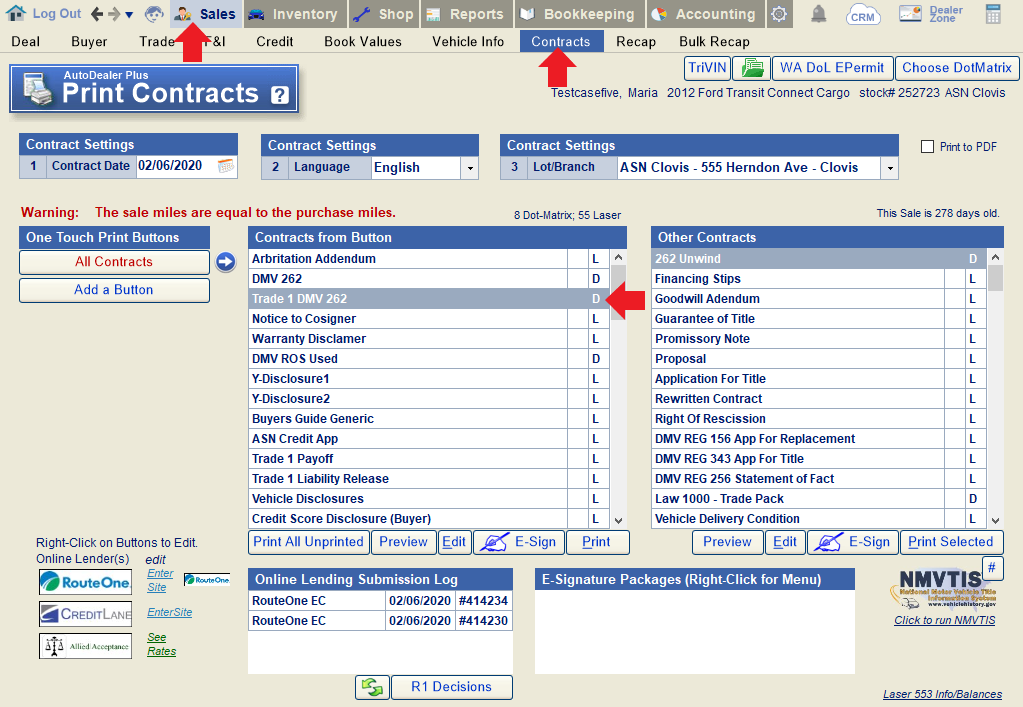Screen dimensions: 1023x707
Task: Go to the Deal sub-tab
Action: click(x=25, y=42)
